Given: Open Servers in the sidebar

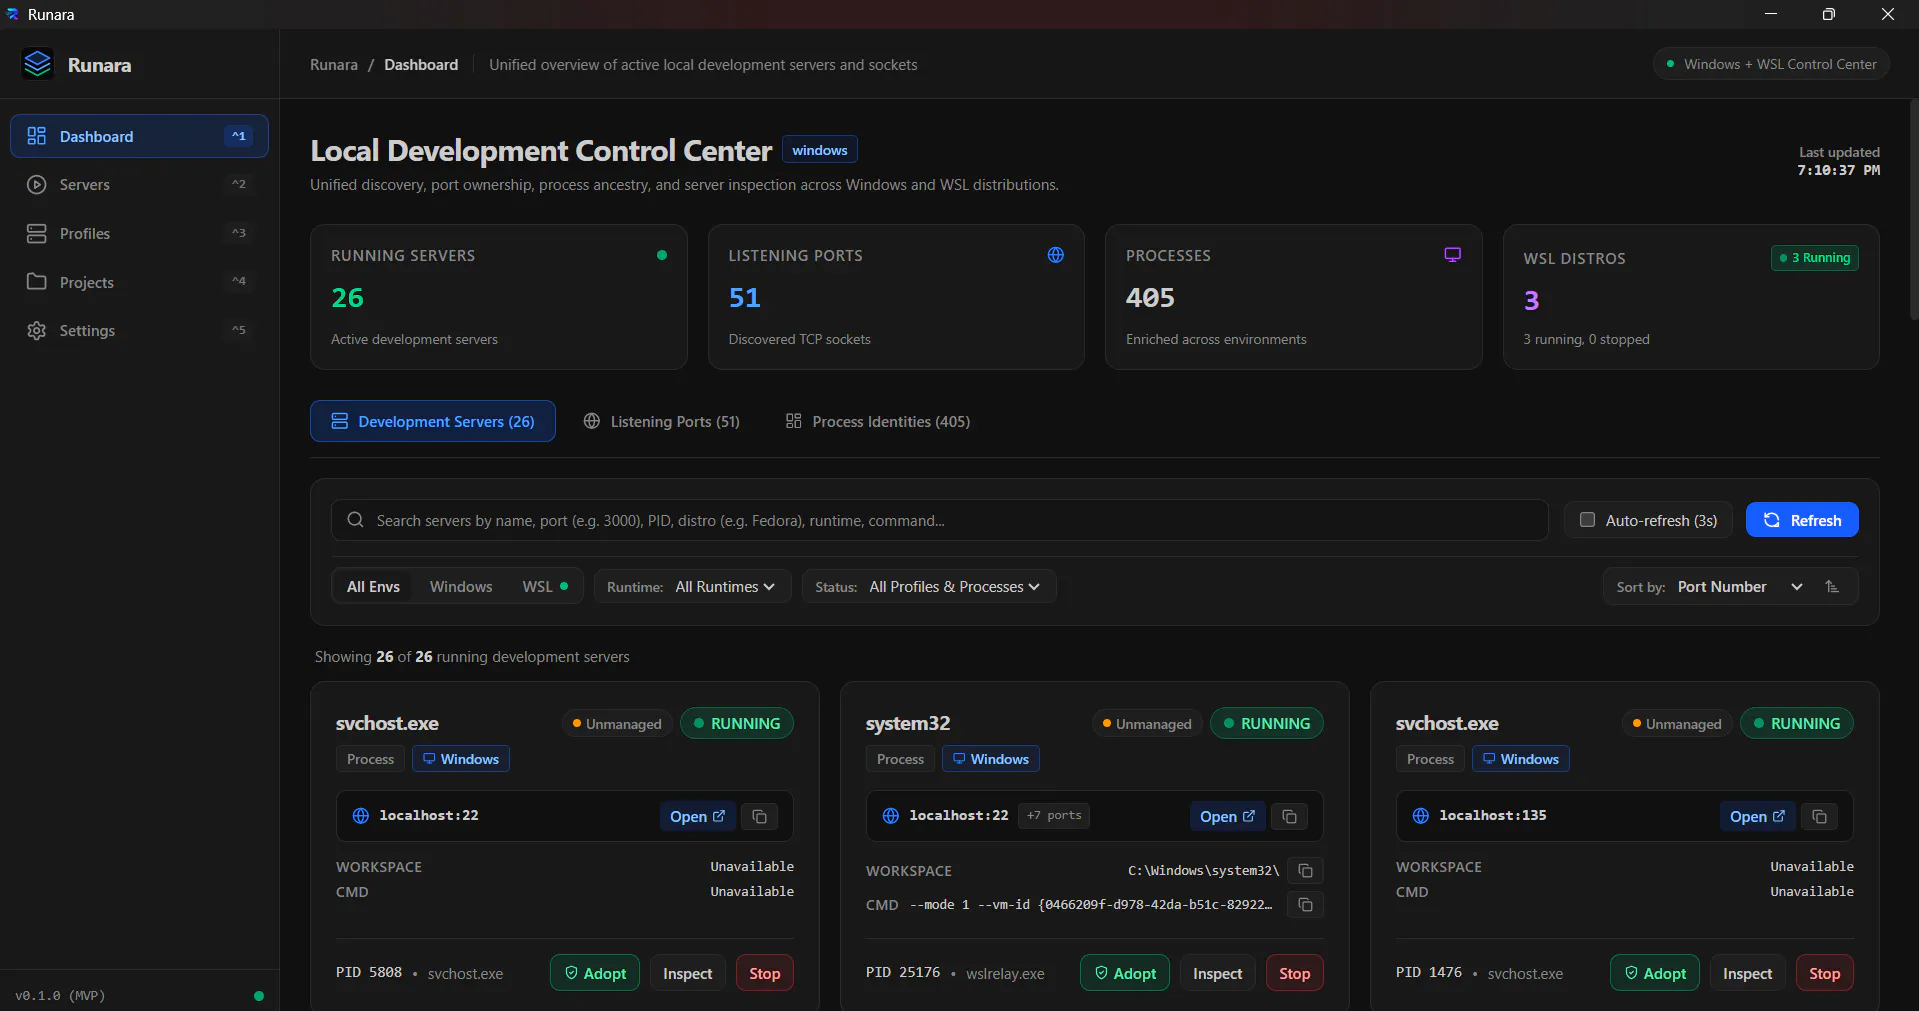Looking at the screenshot, I should click(139, 185).
